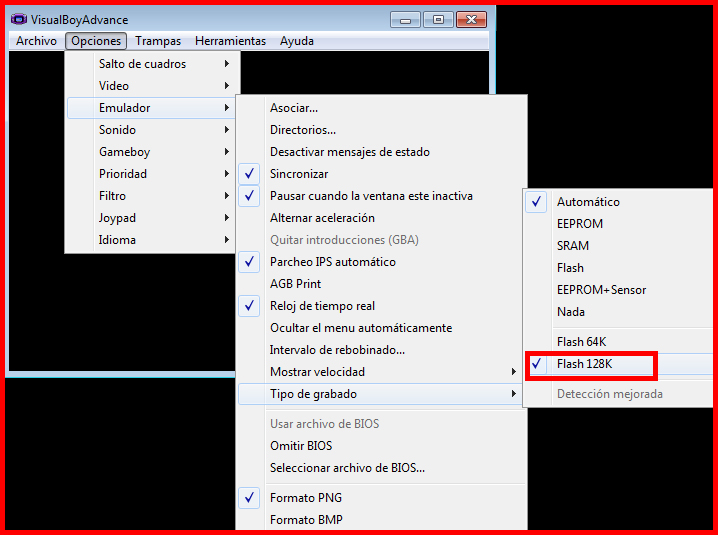Toggle the Sincronizar option
Viewport: 718px width, 535px height.
381,174
